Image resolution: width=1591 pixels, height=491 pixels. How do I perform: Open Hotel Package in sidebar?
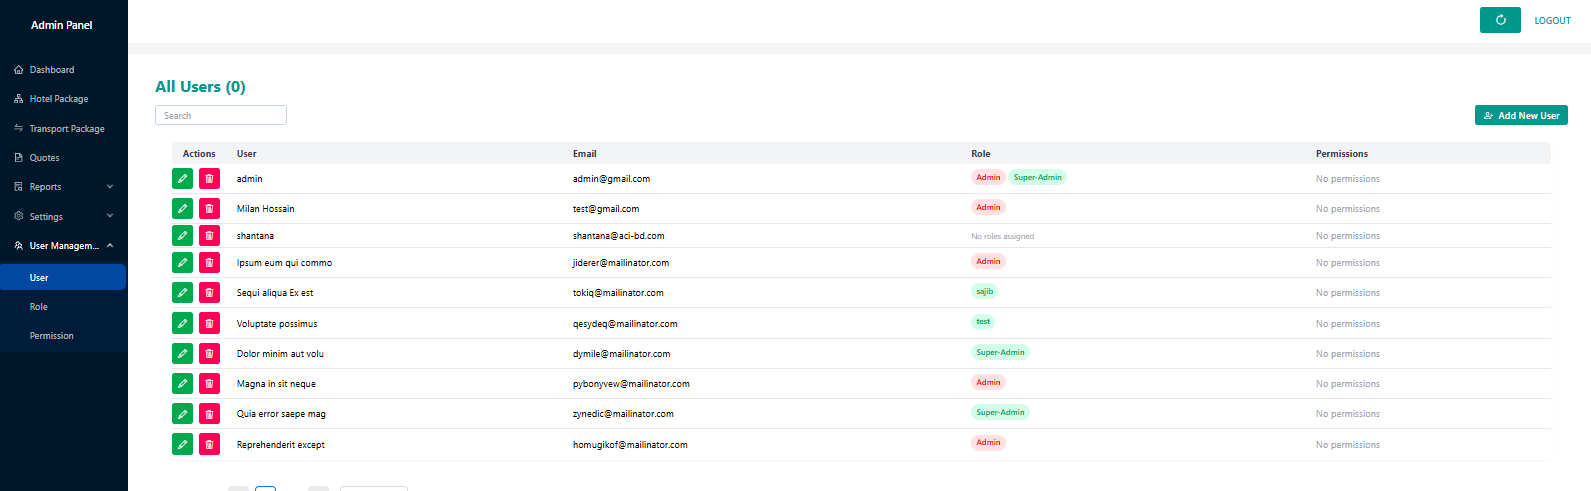[58, 99]
